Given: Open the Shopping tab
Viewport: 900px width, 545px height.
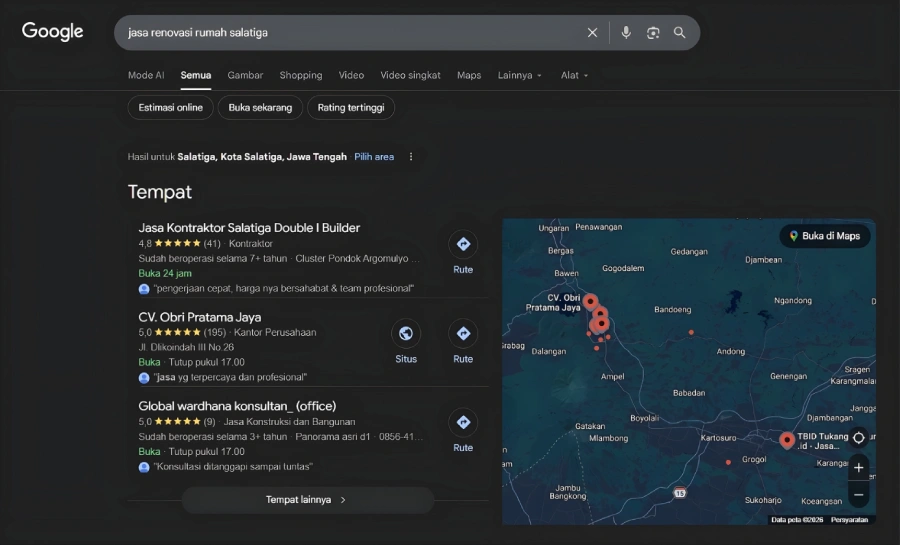Looking at the screenshot, I should pyautogui.click(x=301, y=75).
